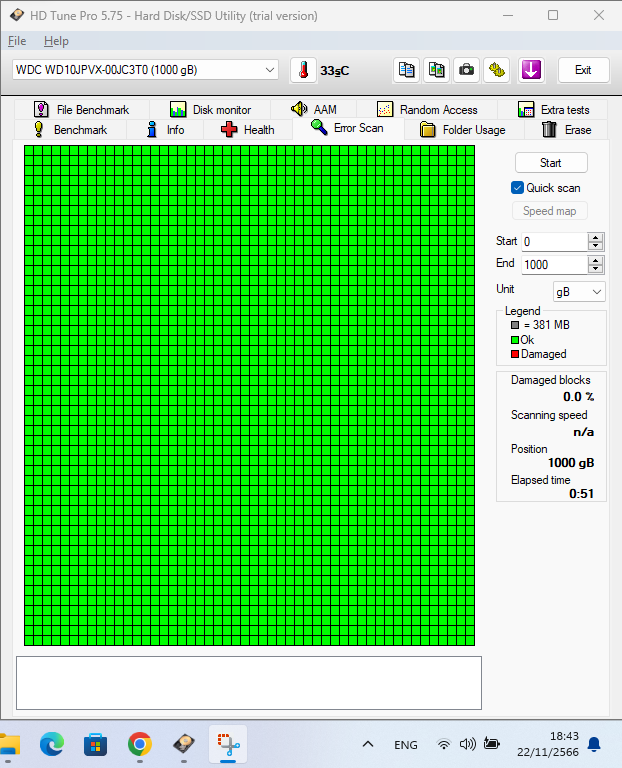
Task: Click the red Damaged legend swatch
Action: point(515,354)
